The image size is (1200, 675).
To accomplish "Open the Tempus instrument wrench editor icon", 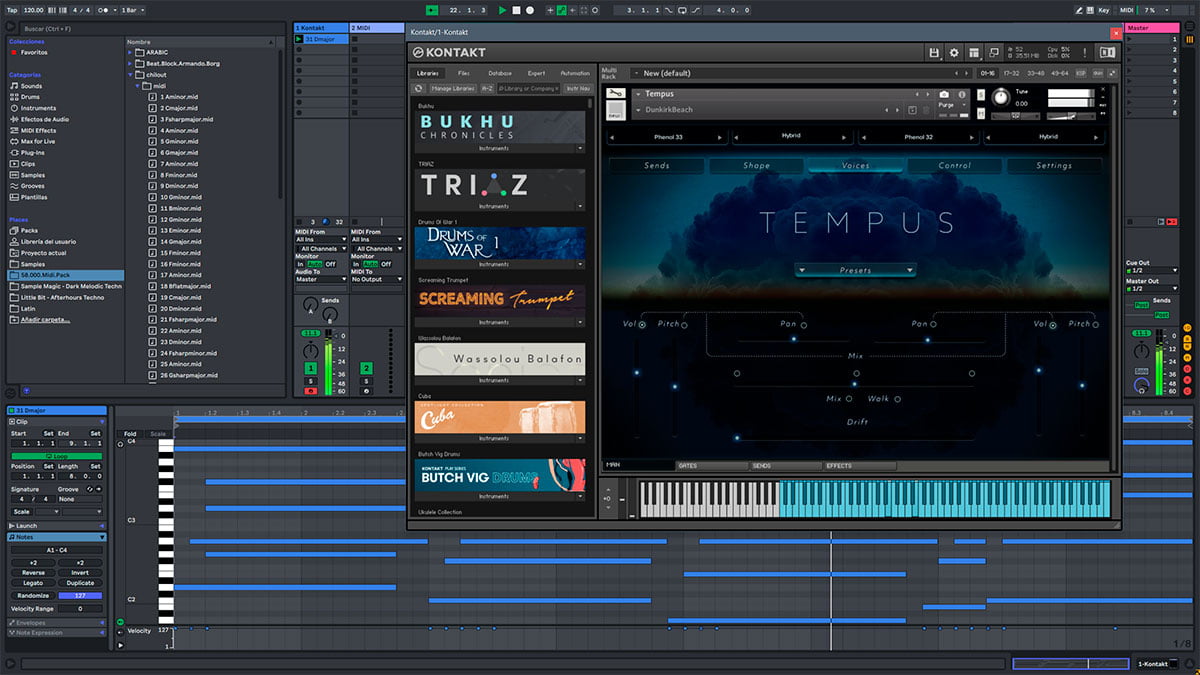I will (x=616, y=94).
